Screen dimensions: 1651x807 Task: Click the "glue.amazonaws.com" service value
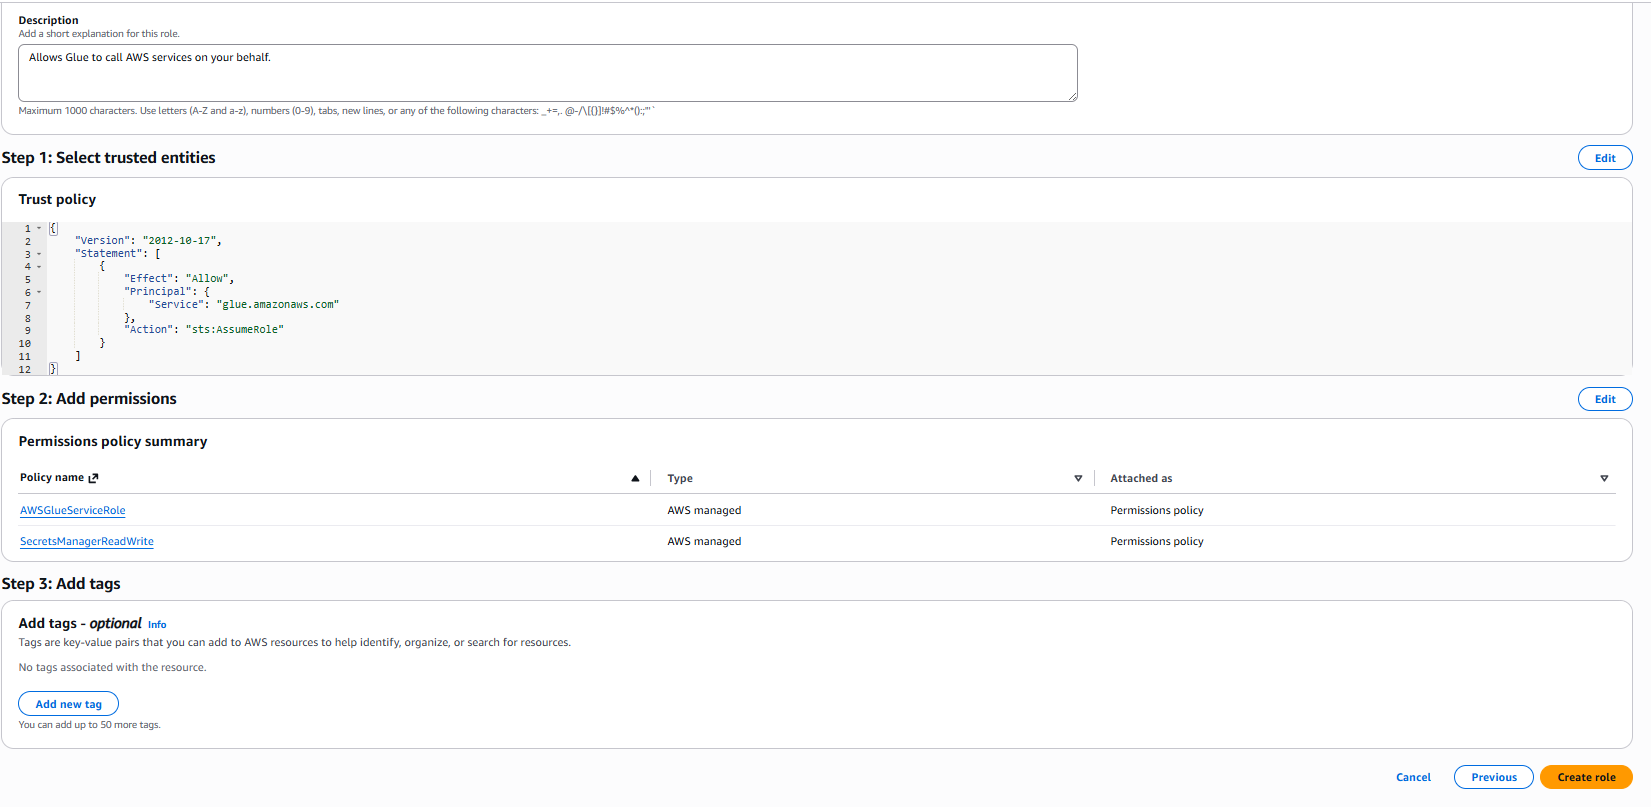278,304
